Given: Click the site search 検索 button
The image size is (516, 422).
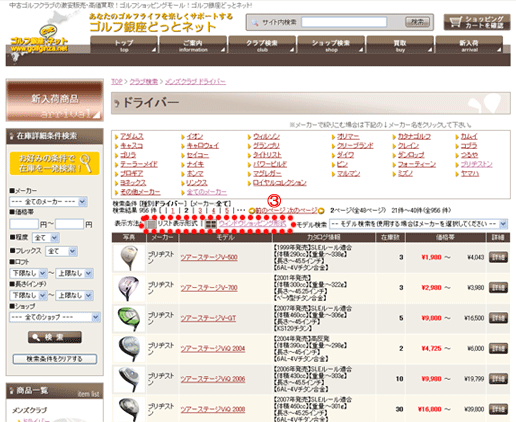Looking at the screenshot, I should [x=417, y=22].
